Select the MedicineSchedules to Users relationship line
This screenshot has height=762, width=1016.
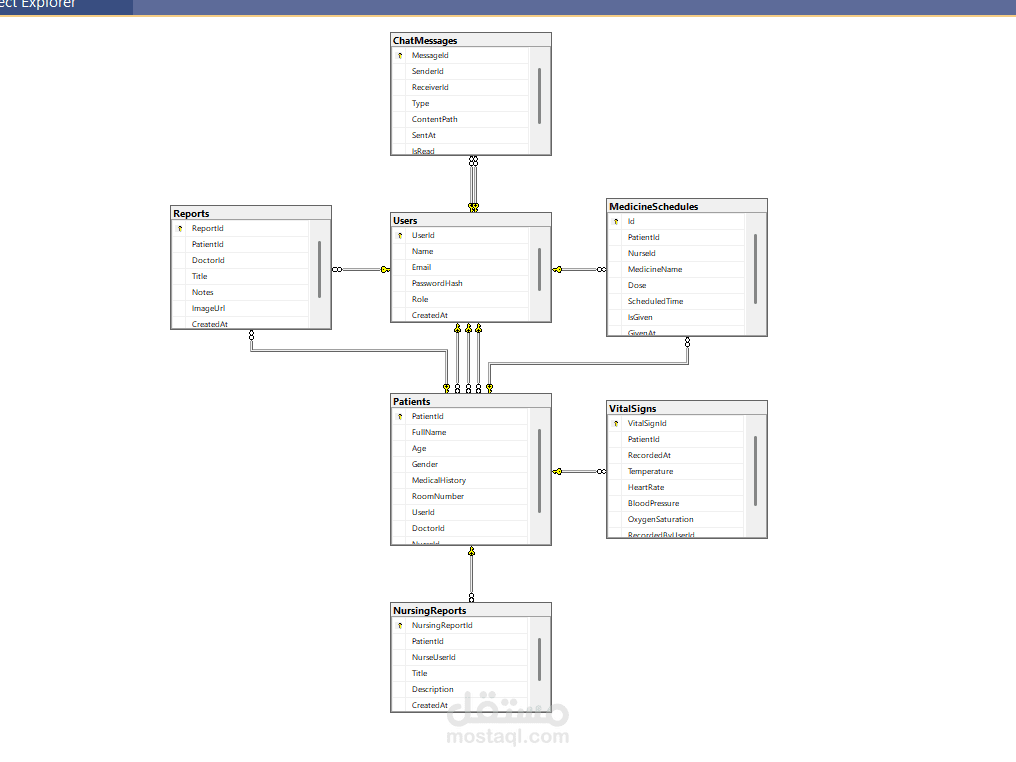click(x=579, y=270)
